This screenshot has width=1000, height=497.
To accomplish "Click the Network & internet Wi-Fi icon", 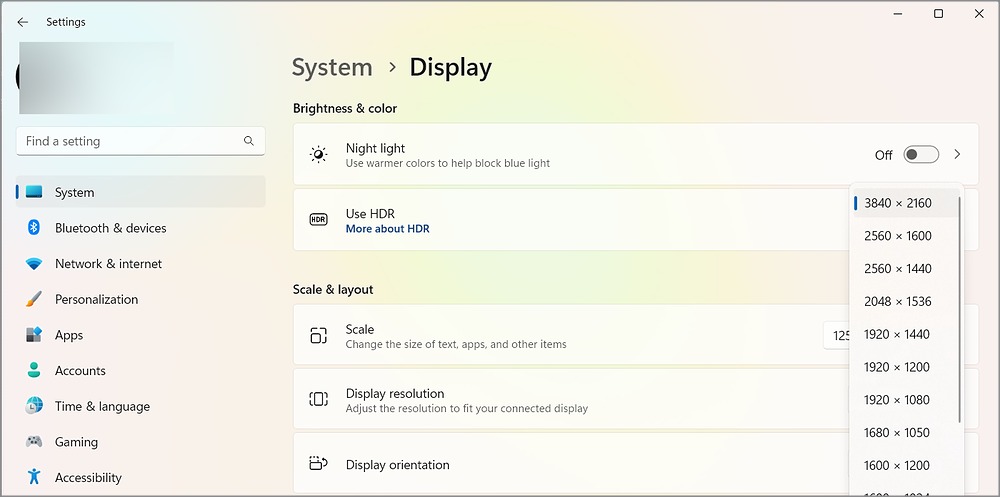I will (34, 263).
